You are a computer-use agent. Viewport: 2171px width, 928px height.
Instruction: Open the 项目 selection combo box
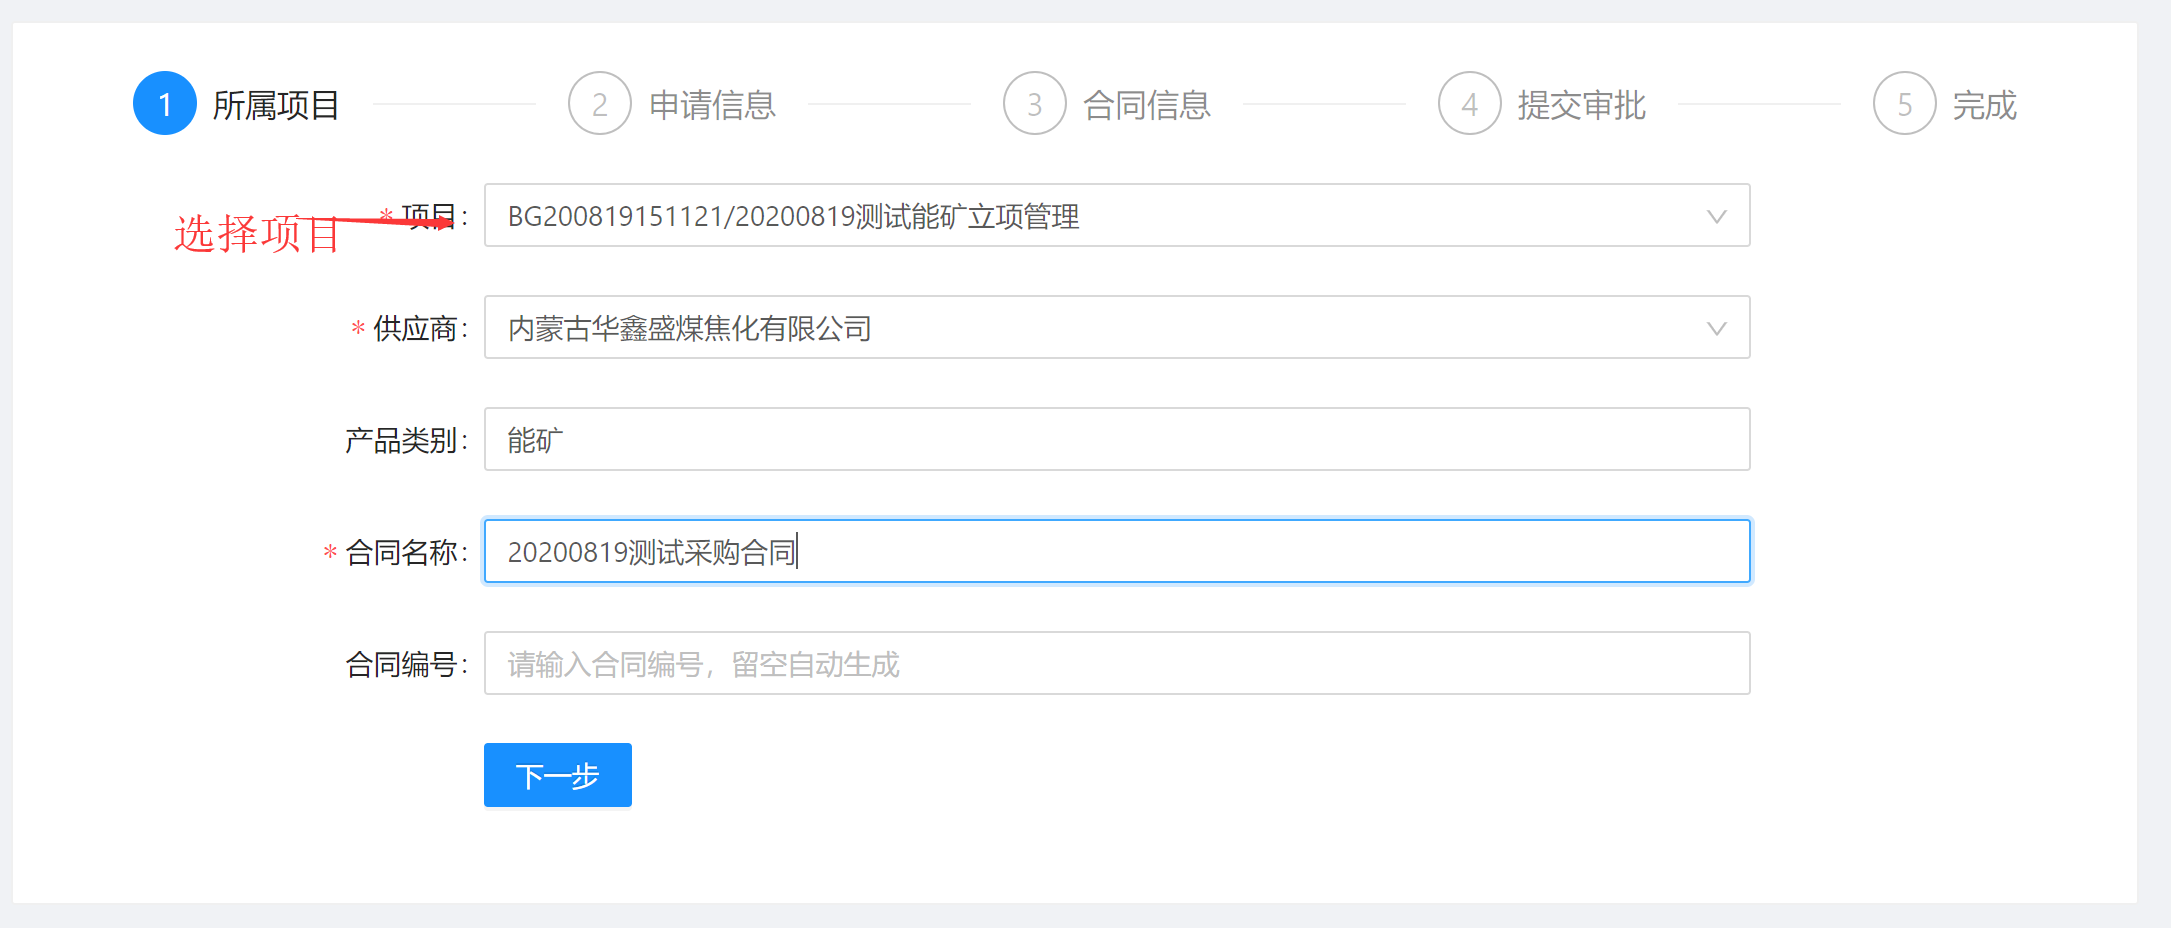[x=1117, y=215]
